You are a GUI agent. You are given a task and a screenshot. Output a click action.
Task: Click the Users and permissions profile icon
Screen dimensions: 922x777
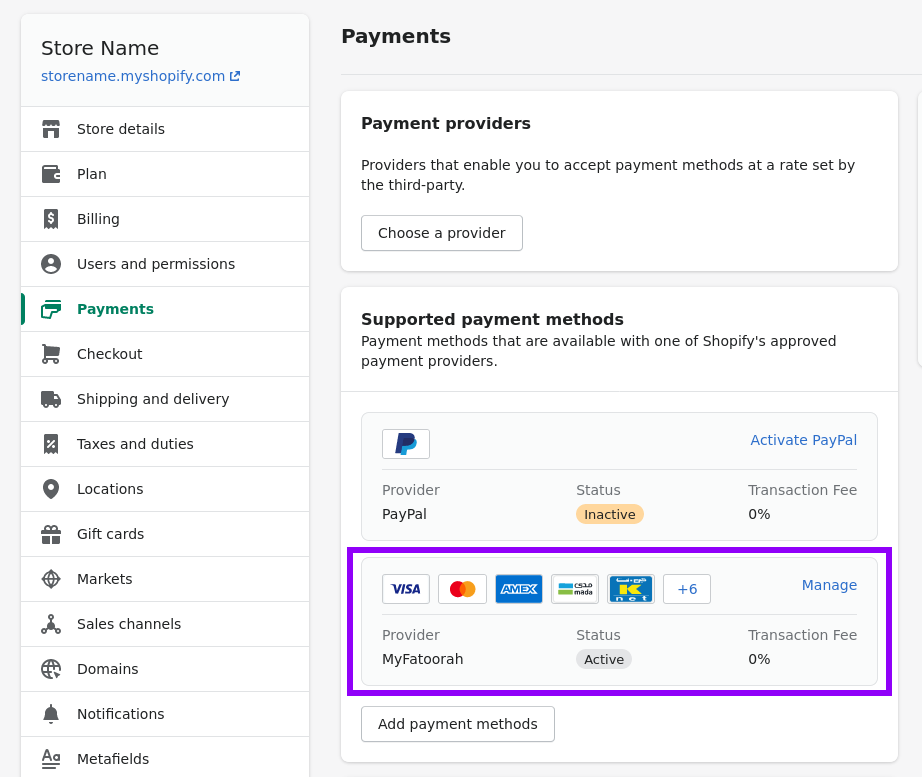pyautogui.click(x=51, y=264)
